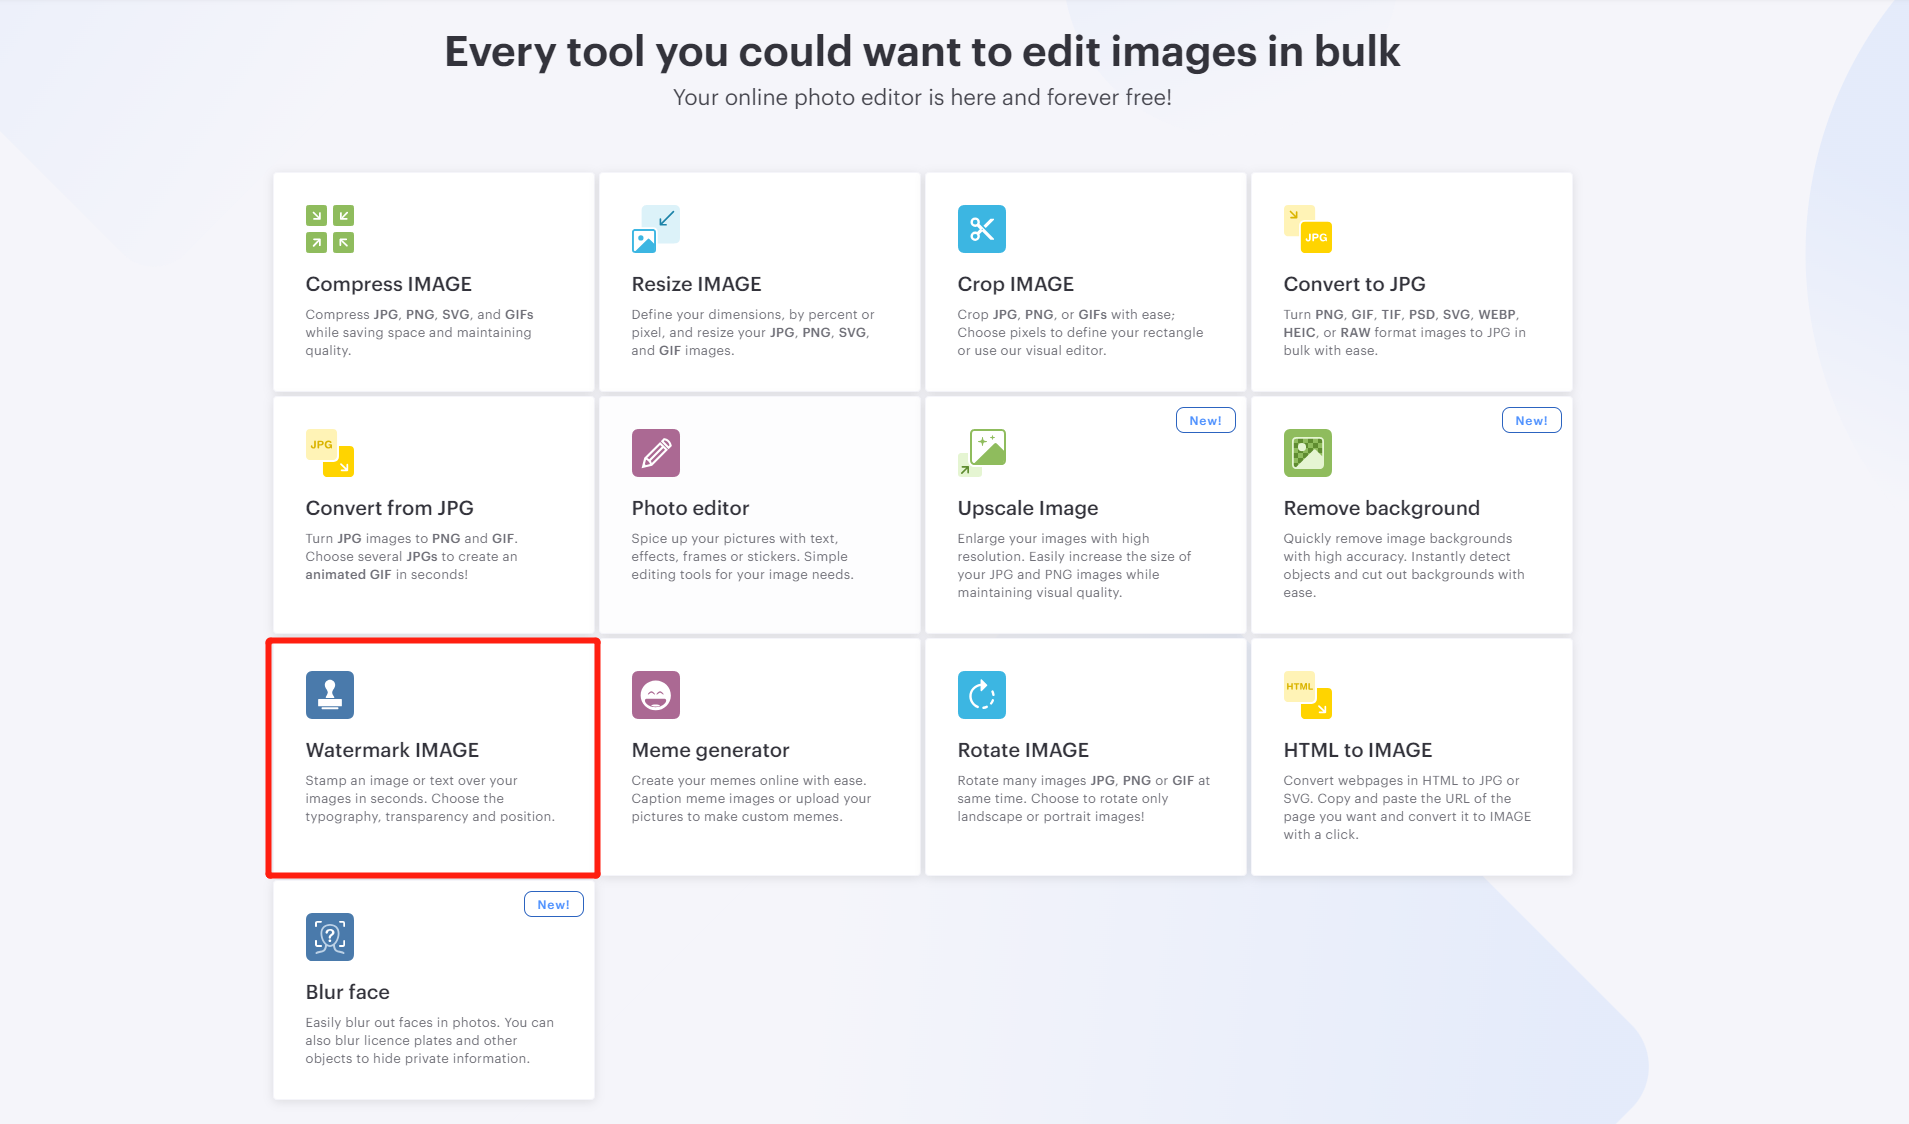Click the 'Turn PNG, GIF, TIF' description text
1909x1124 pixels.
[x=1405, y=332]
